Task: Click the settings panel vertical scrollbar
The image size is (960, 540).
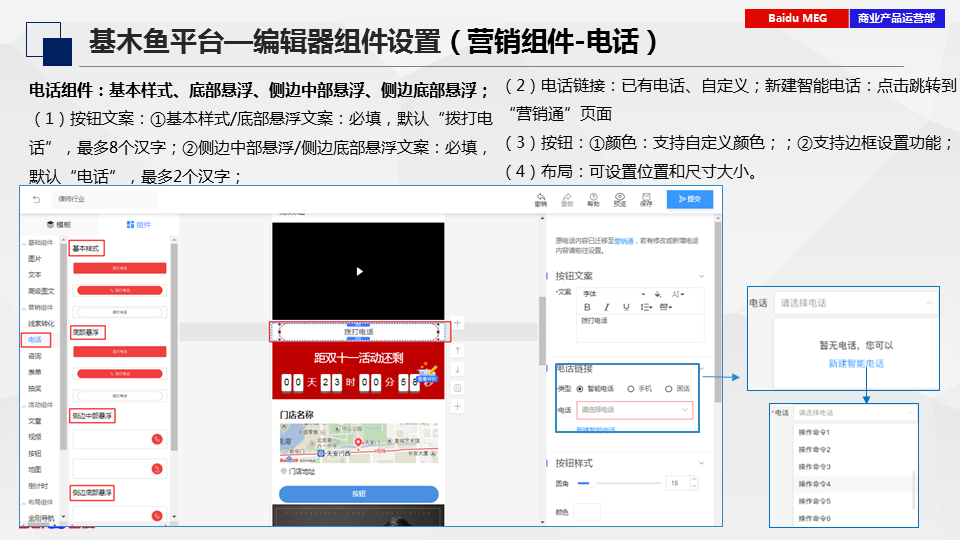Action: coord(718,312)
